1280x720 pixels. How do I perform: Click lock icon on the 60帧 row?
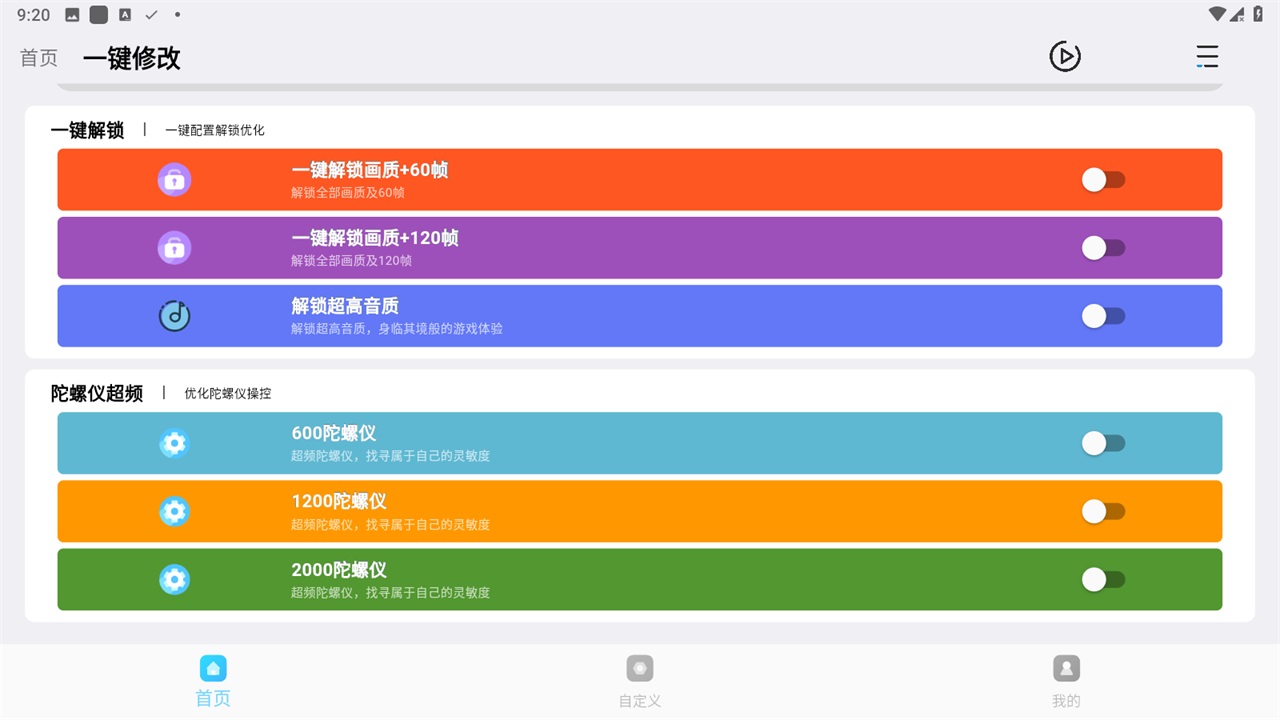174,180
